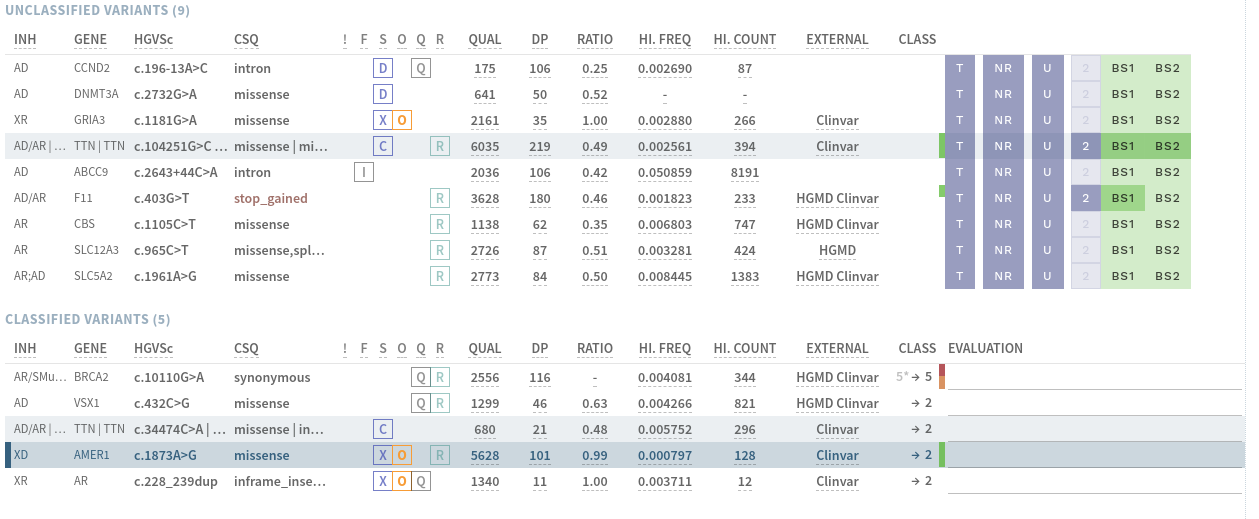Click evaluation field in VSX1 row
Screen dimensions: 1259x519
1094,404
